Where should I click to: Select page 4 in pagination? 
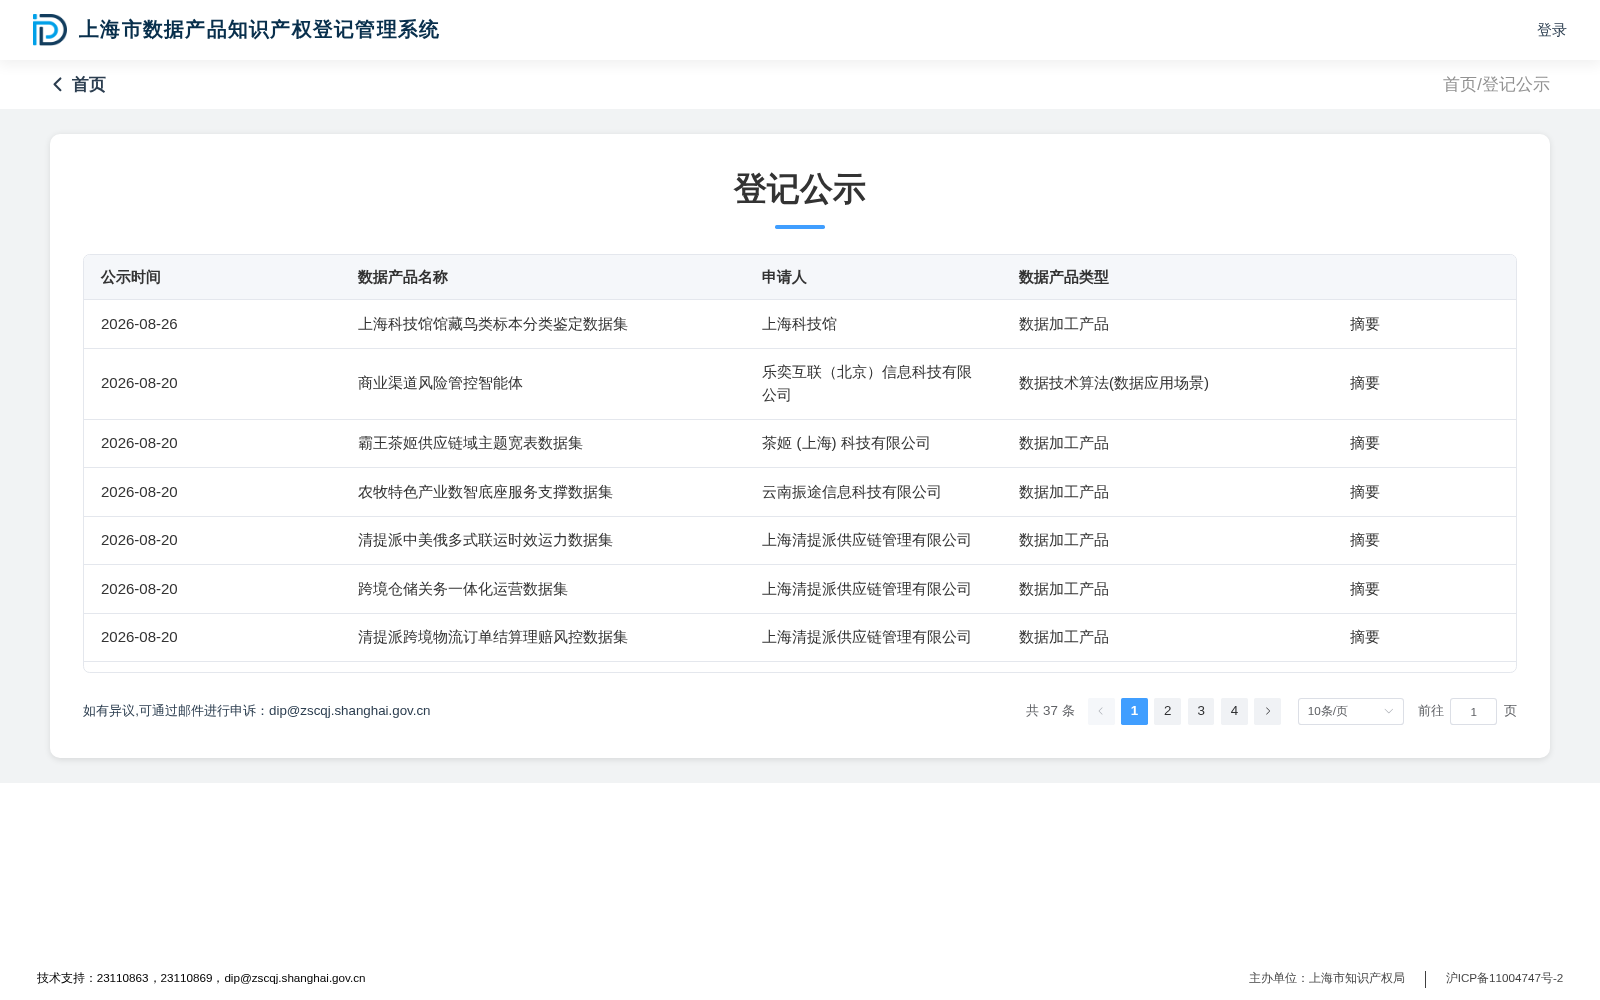tap(1234, 711)
